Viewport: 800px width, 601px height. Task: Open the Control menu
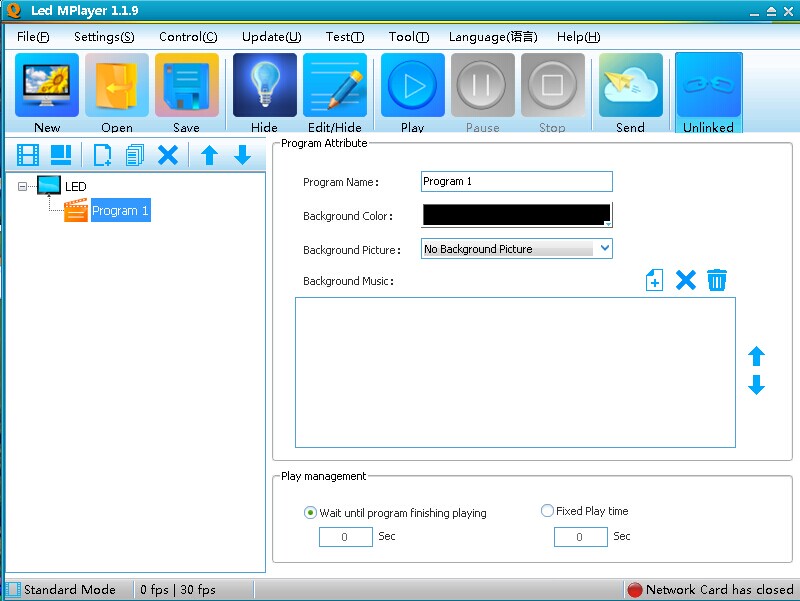pyautogui.click(x=188, y=36)
